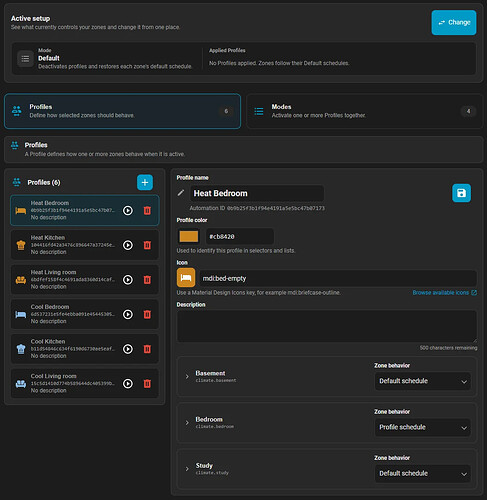Play the Cool Kitchen profile
487x500 pixels.
click(128, 349)
